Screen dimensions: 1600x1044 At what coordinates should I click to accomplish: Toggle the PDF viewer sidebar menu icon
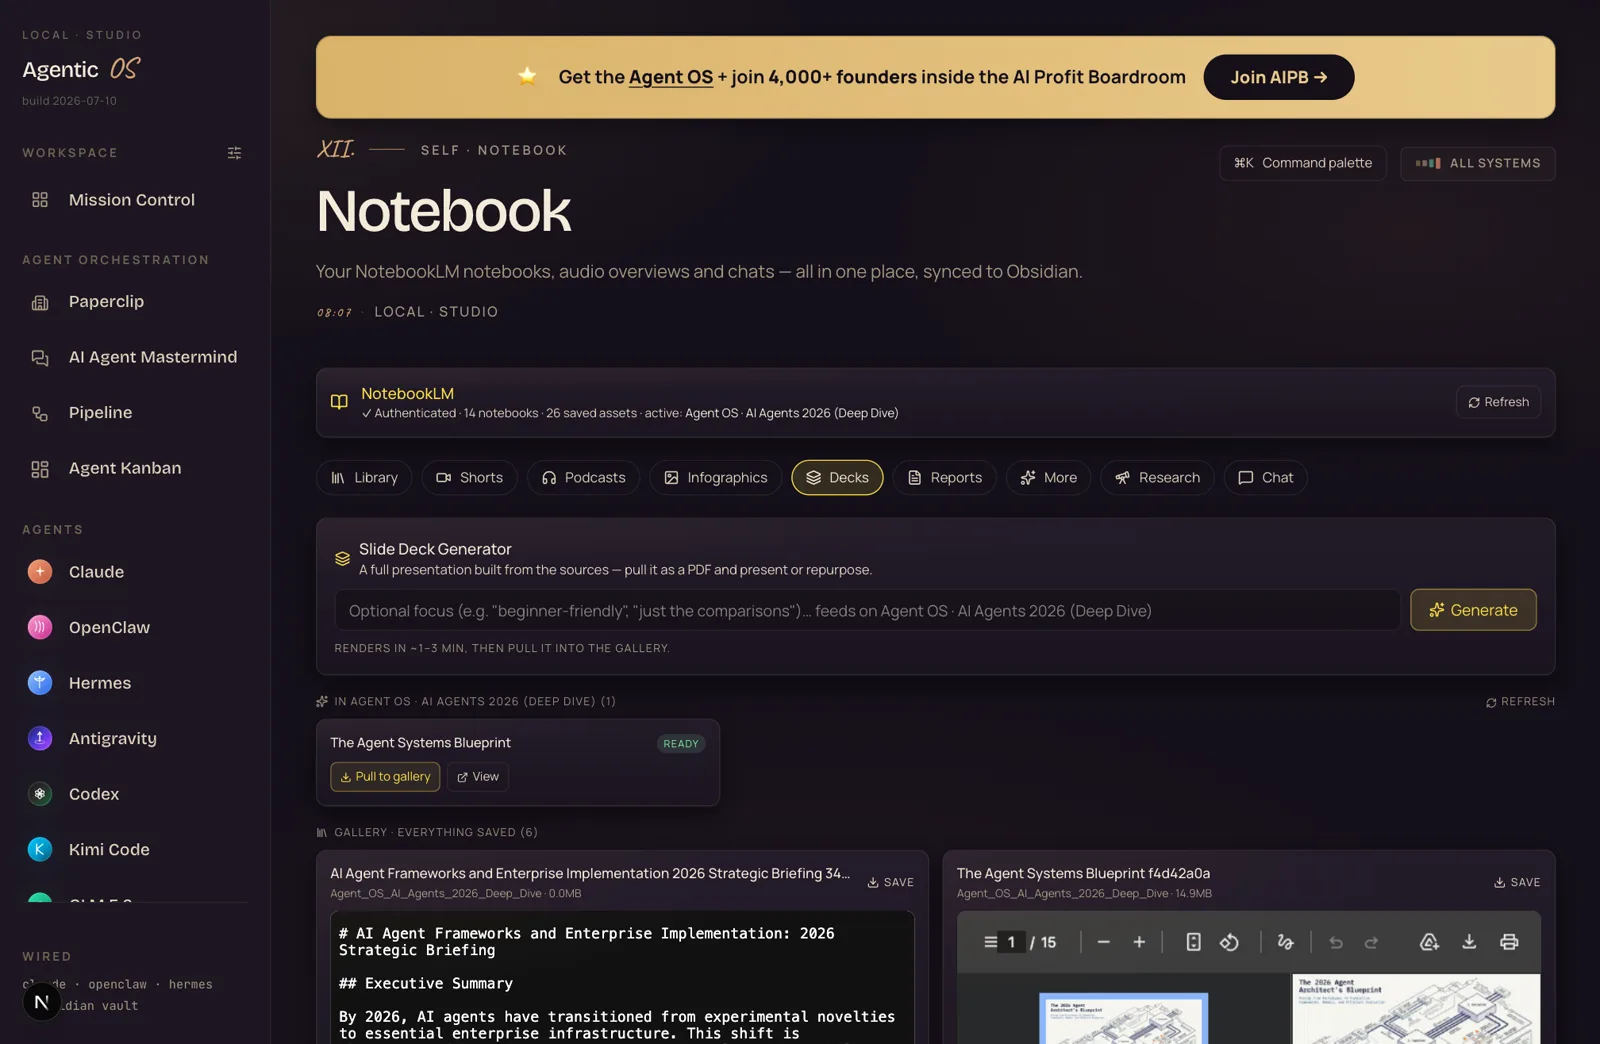pos(990,942)
